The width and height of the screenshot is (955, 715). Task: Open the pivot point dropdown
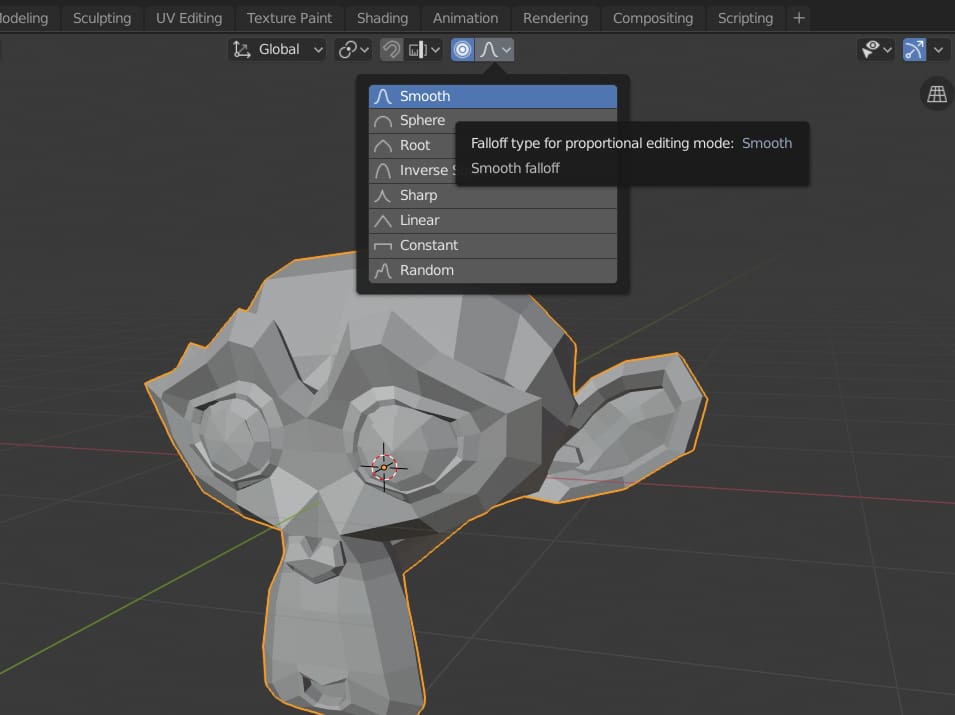click(x=353, y=49)
